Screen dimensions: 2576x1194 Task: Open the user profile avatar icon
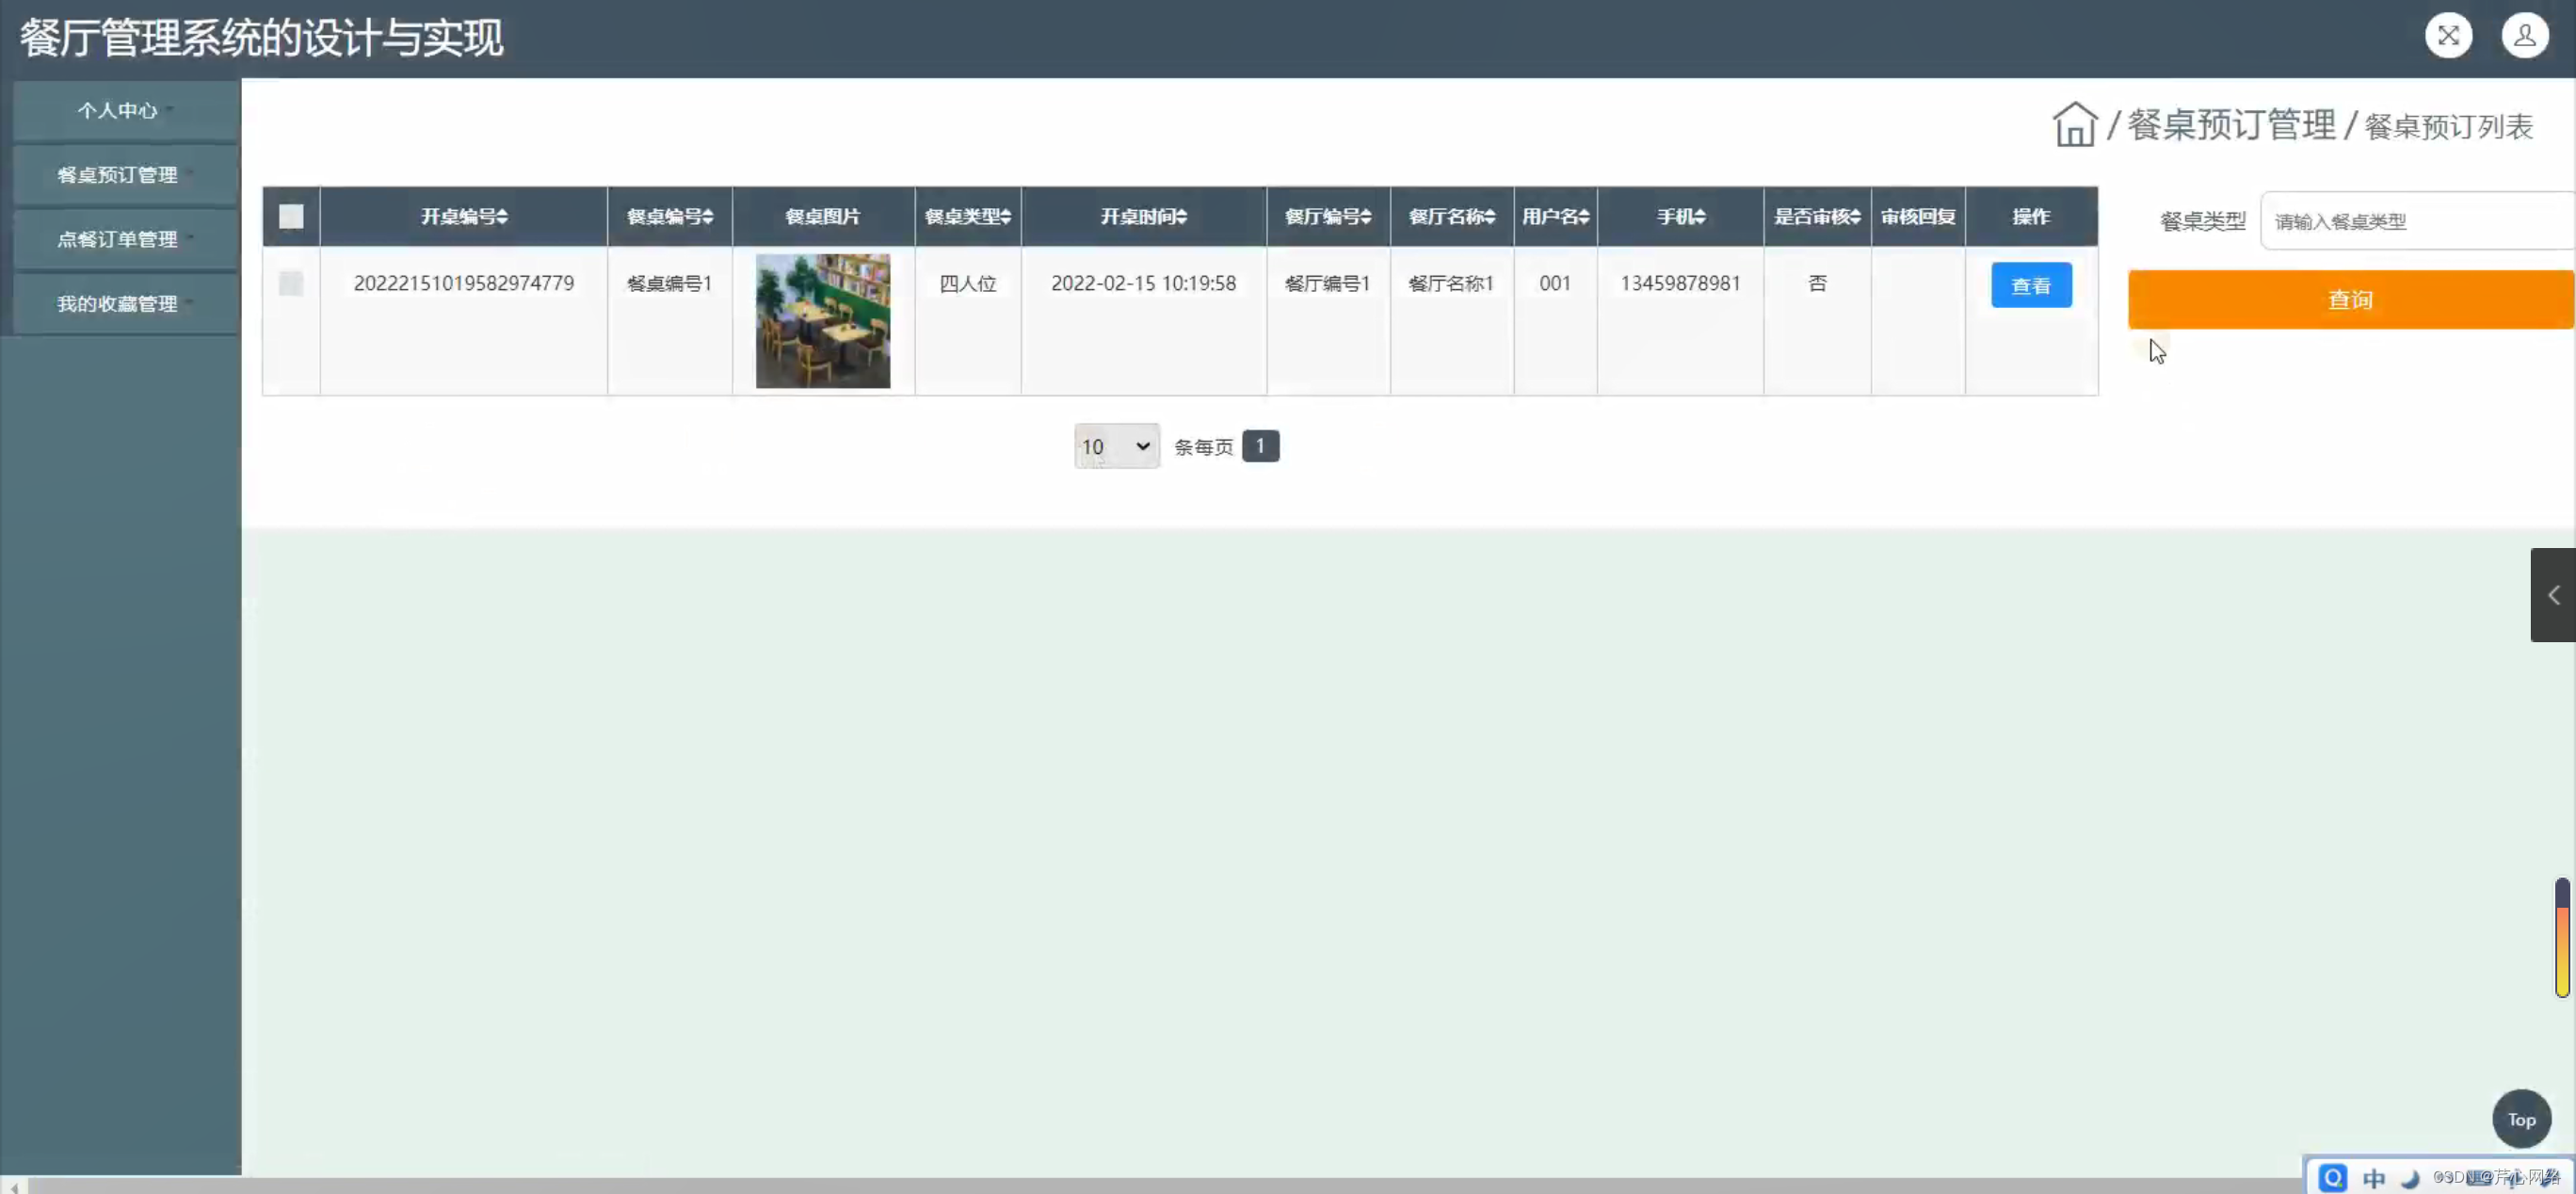point(2524,36)
